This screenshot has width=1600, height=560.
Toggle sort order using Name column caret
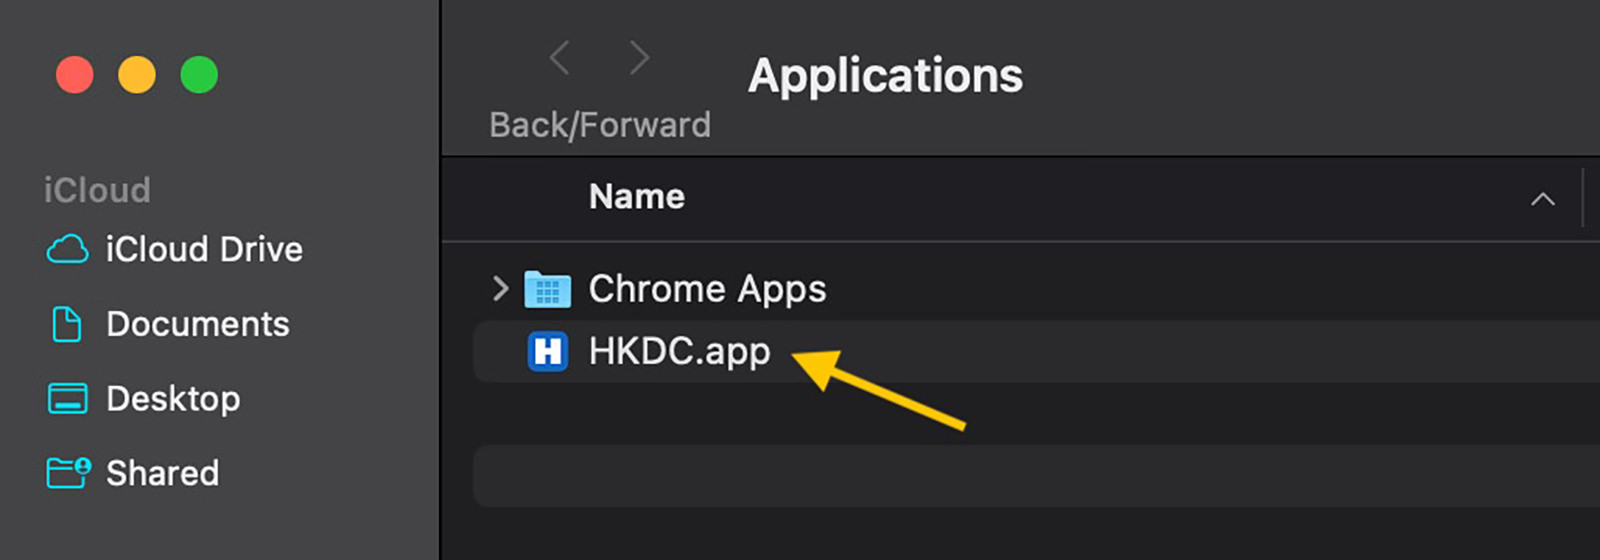point(1542,199)
